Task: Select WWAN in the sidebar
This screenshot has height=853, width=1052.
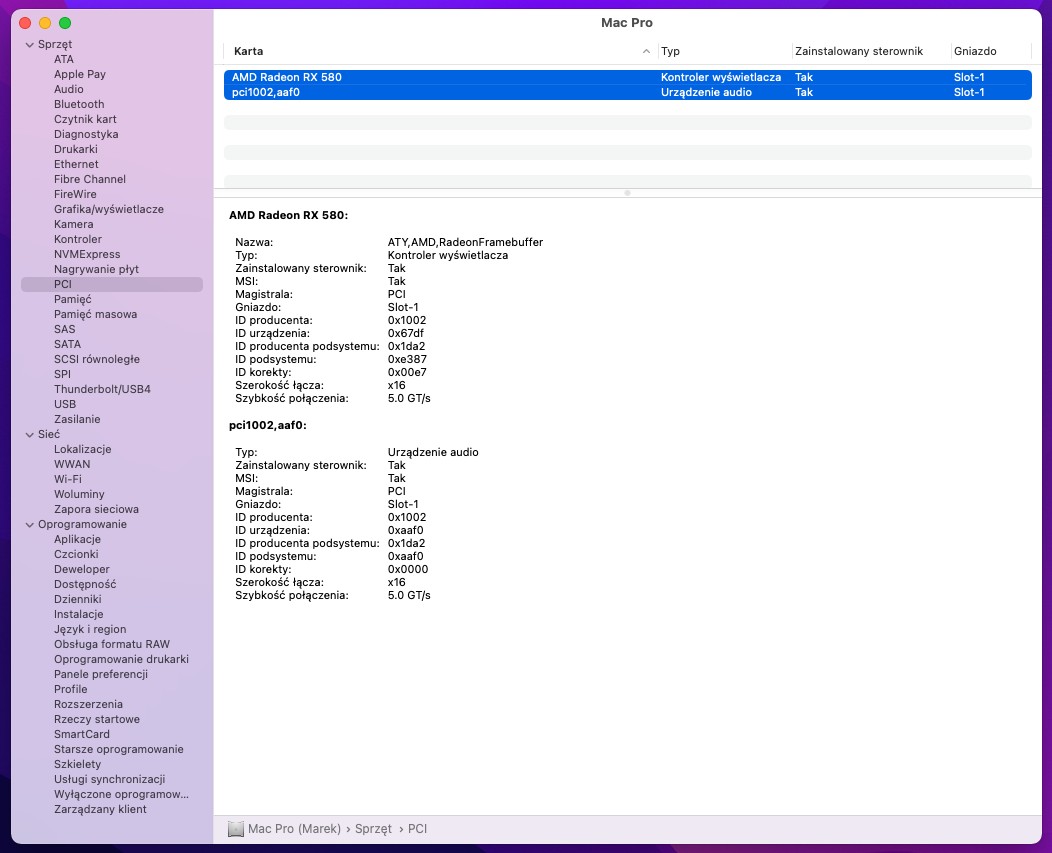Action: pyautogui.click(x=72, y=464)
